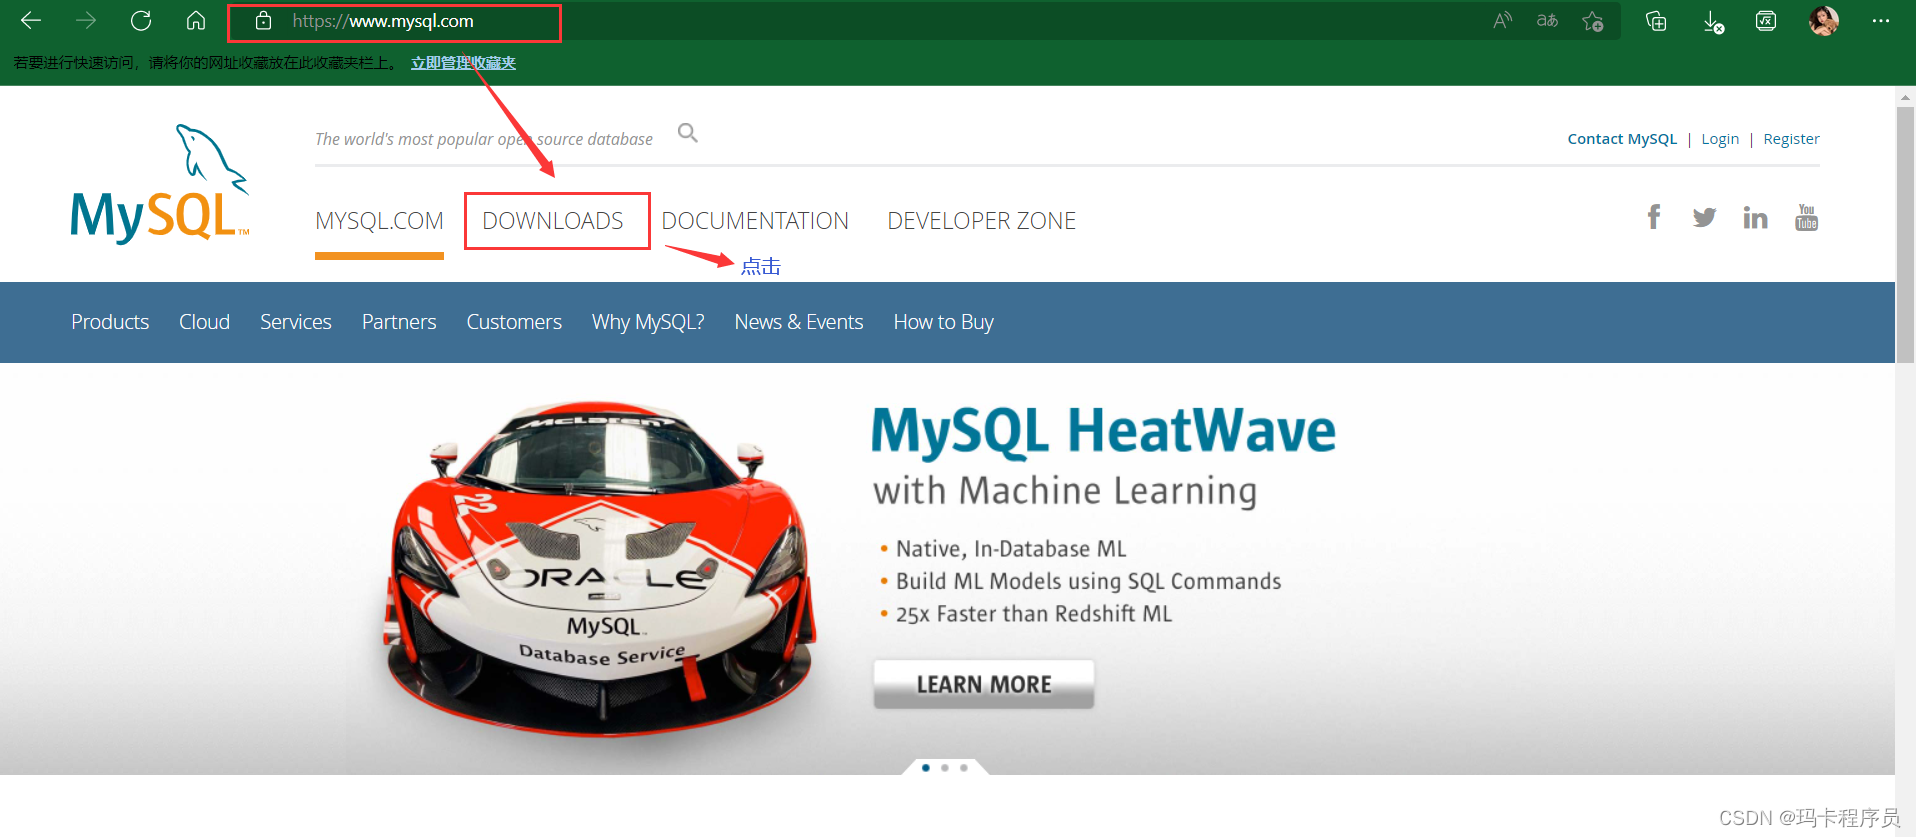
Task: Open the Products menu item
Action: 110,322
